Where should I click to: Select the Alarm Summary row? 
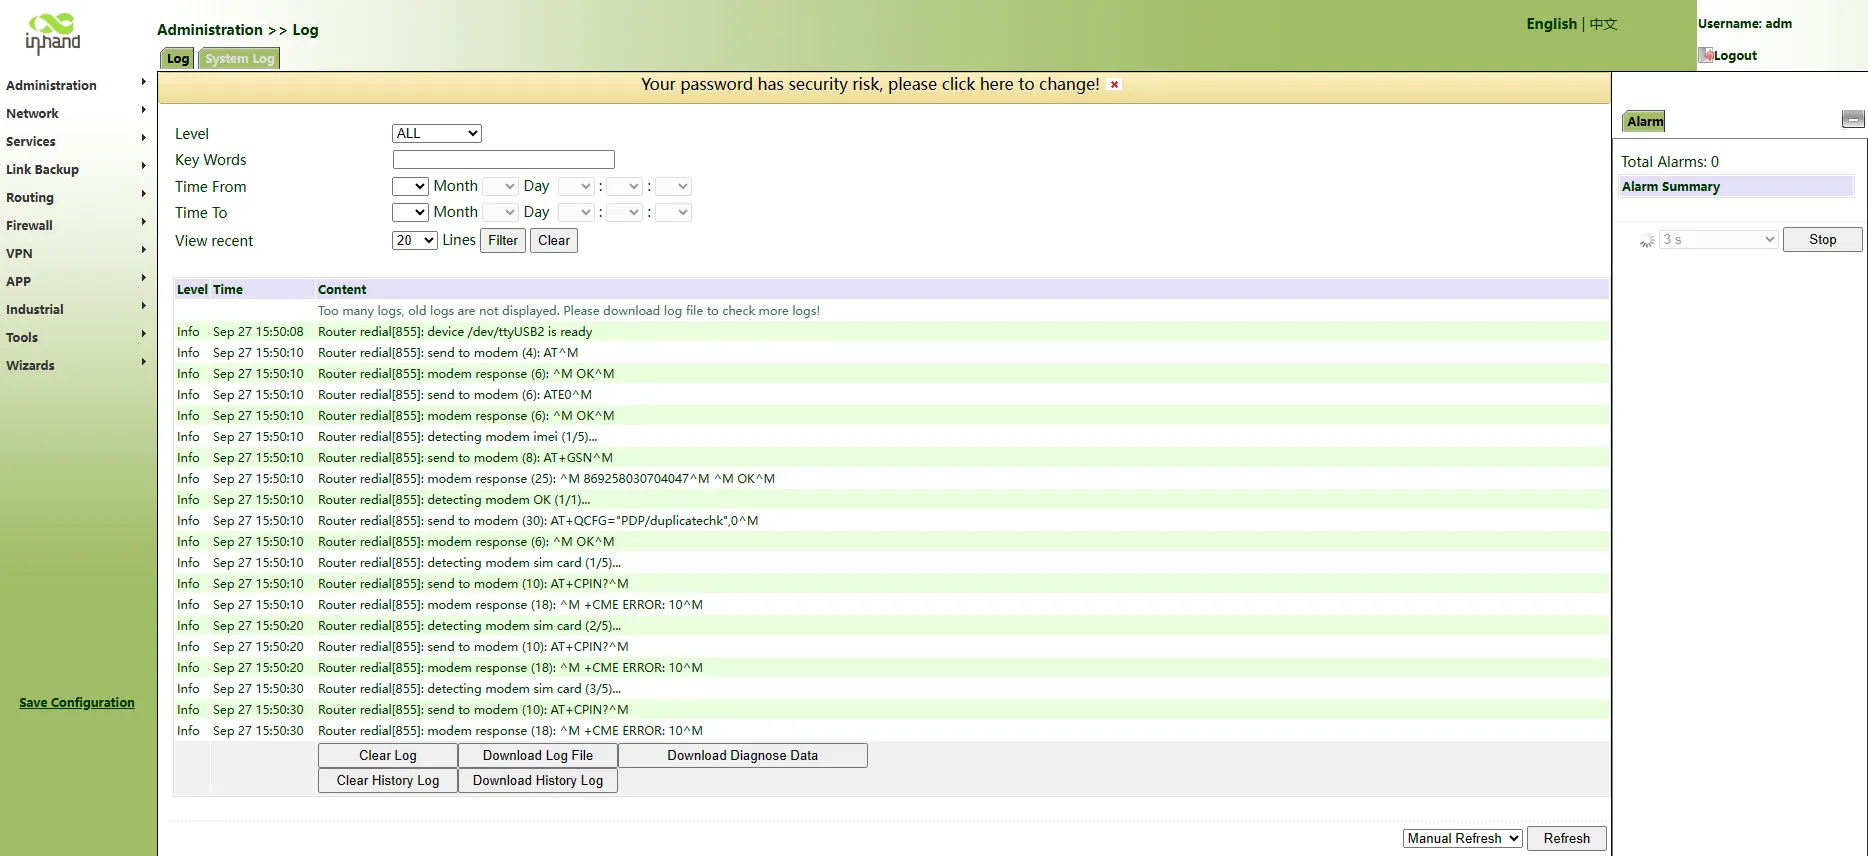[1737, 186]
